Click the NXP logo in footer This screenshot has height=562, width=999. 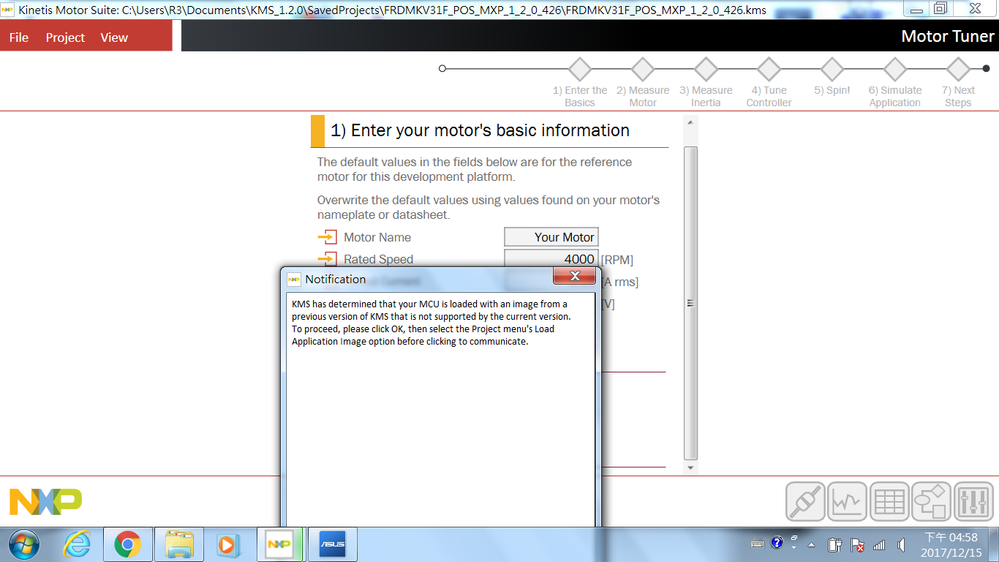point(46,501)
